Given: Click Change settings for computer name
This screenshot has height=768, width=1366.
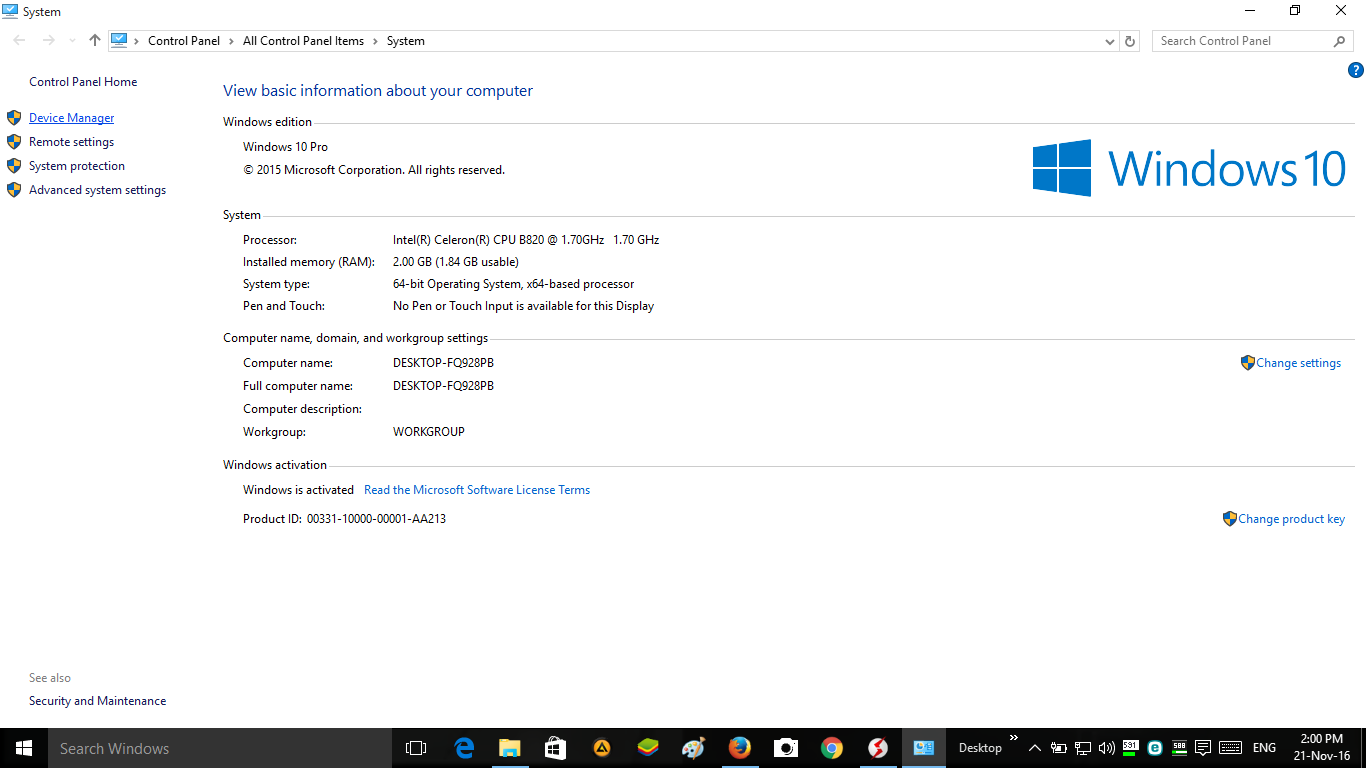Looking at the screenshot, I should coord(1298,363).
